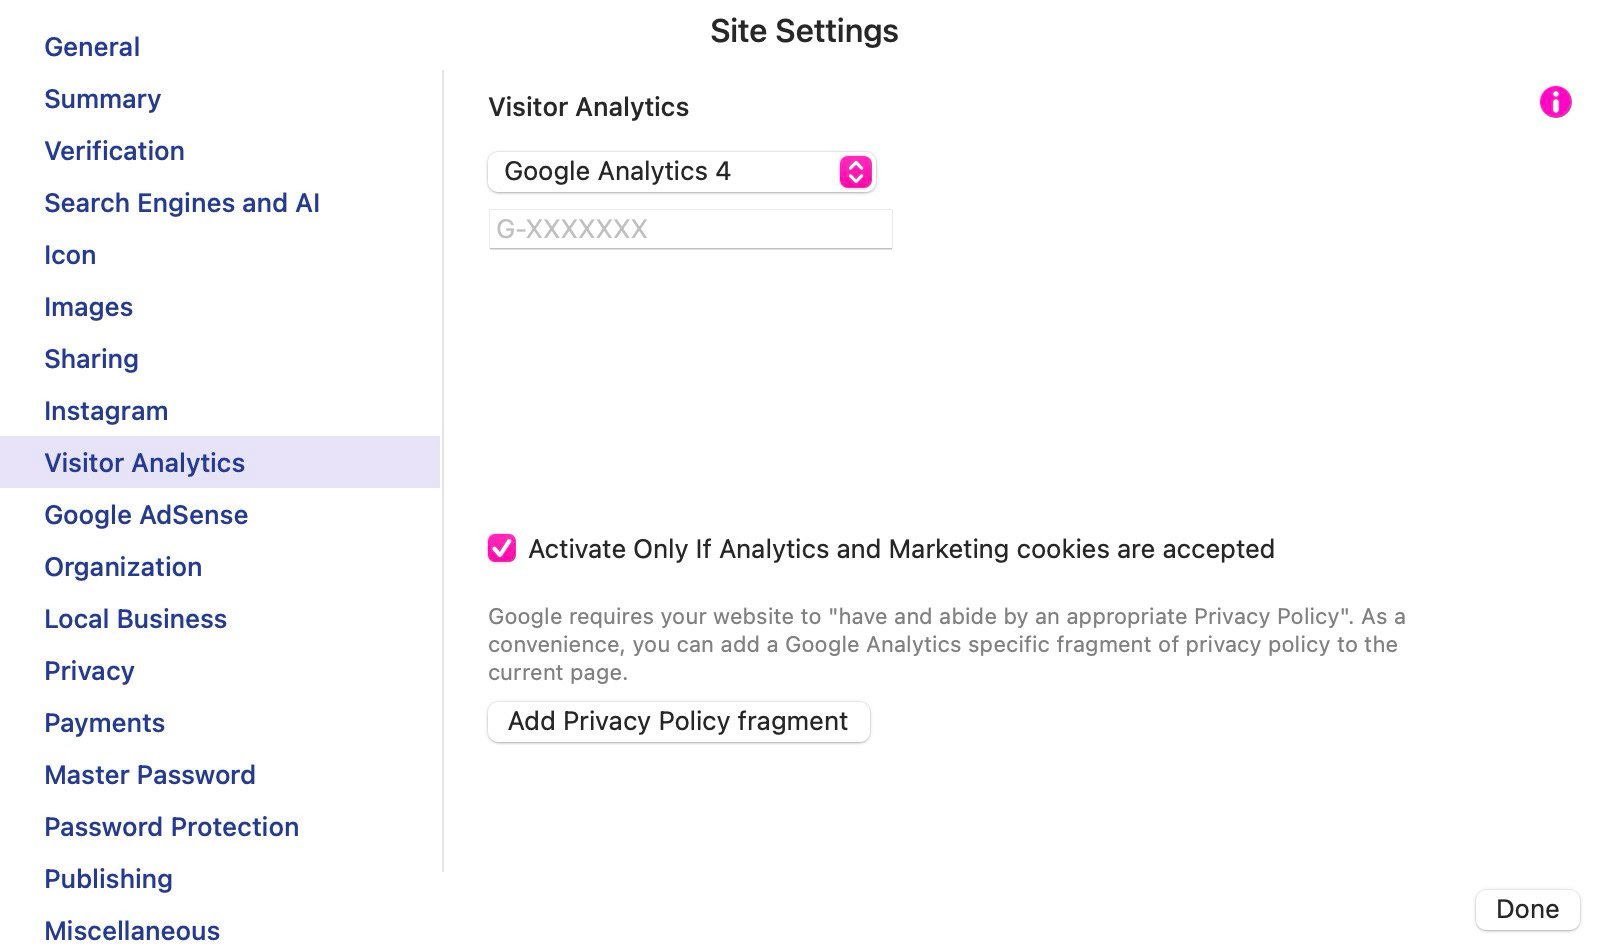The width and height of the screenshot is (1610, 950).
Task: Open the Publishing section
Action: (x=108, y=879)
